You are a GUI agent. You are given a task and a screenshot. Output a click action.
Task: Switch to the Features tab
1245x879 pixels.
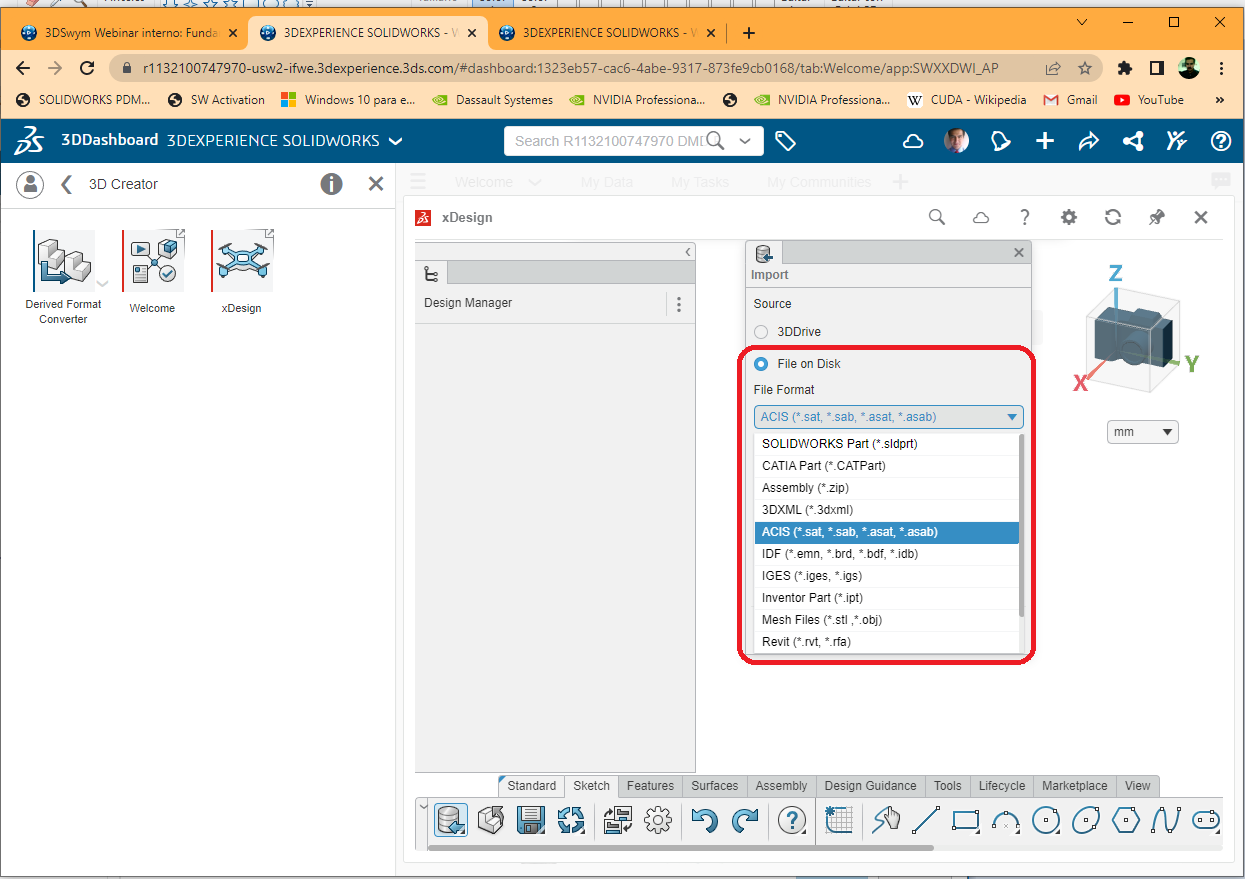point(650,786)
